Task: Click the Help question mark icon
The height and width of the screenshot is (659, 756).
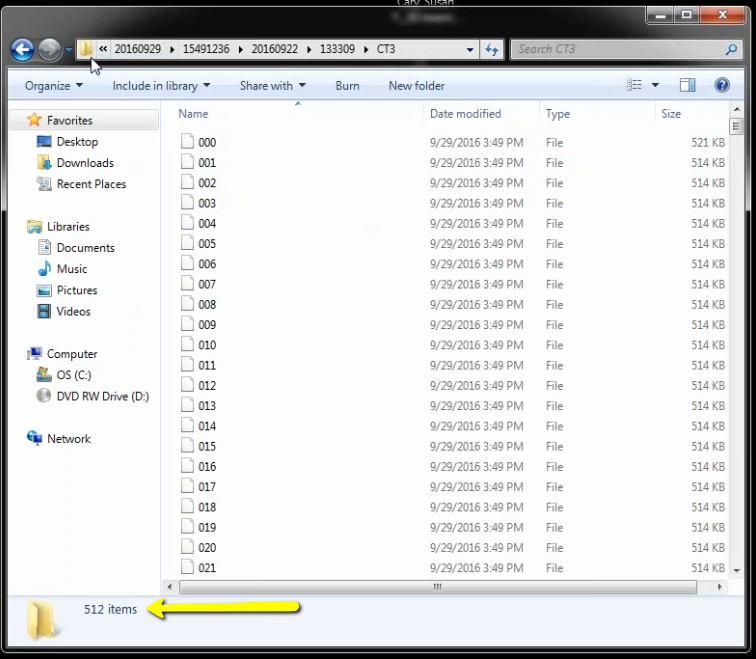Action: tap(722, 86)
